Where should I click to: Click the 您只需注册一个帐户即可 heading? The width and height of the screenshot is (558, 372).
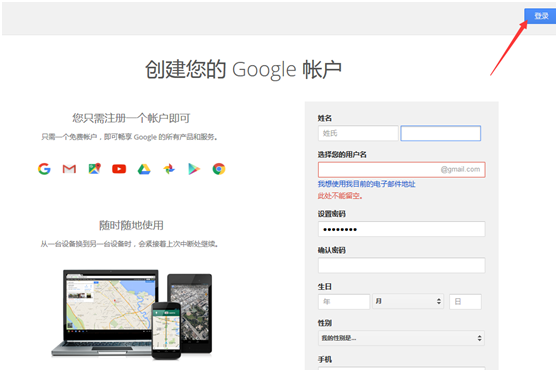coord(131,118)
